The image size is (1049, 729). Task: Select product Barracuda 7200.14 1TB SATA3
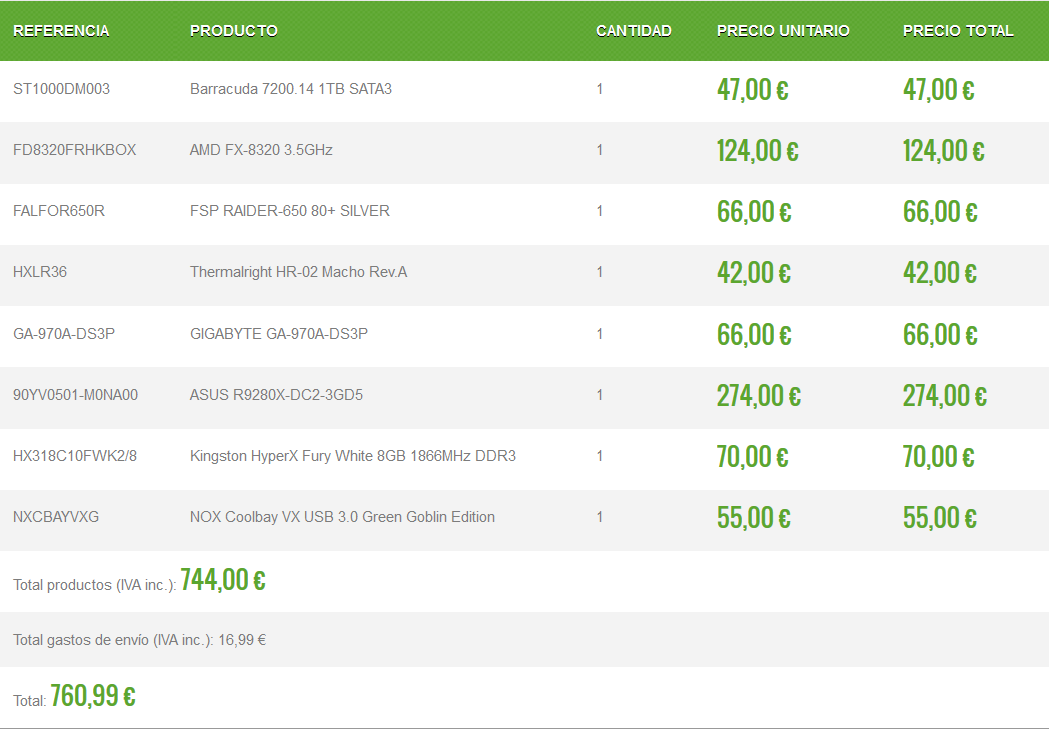(291, 89)
